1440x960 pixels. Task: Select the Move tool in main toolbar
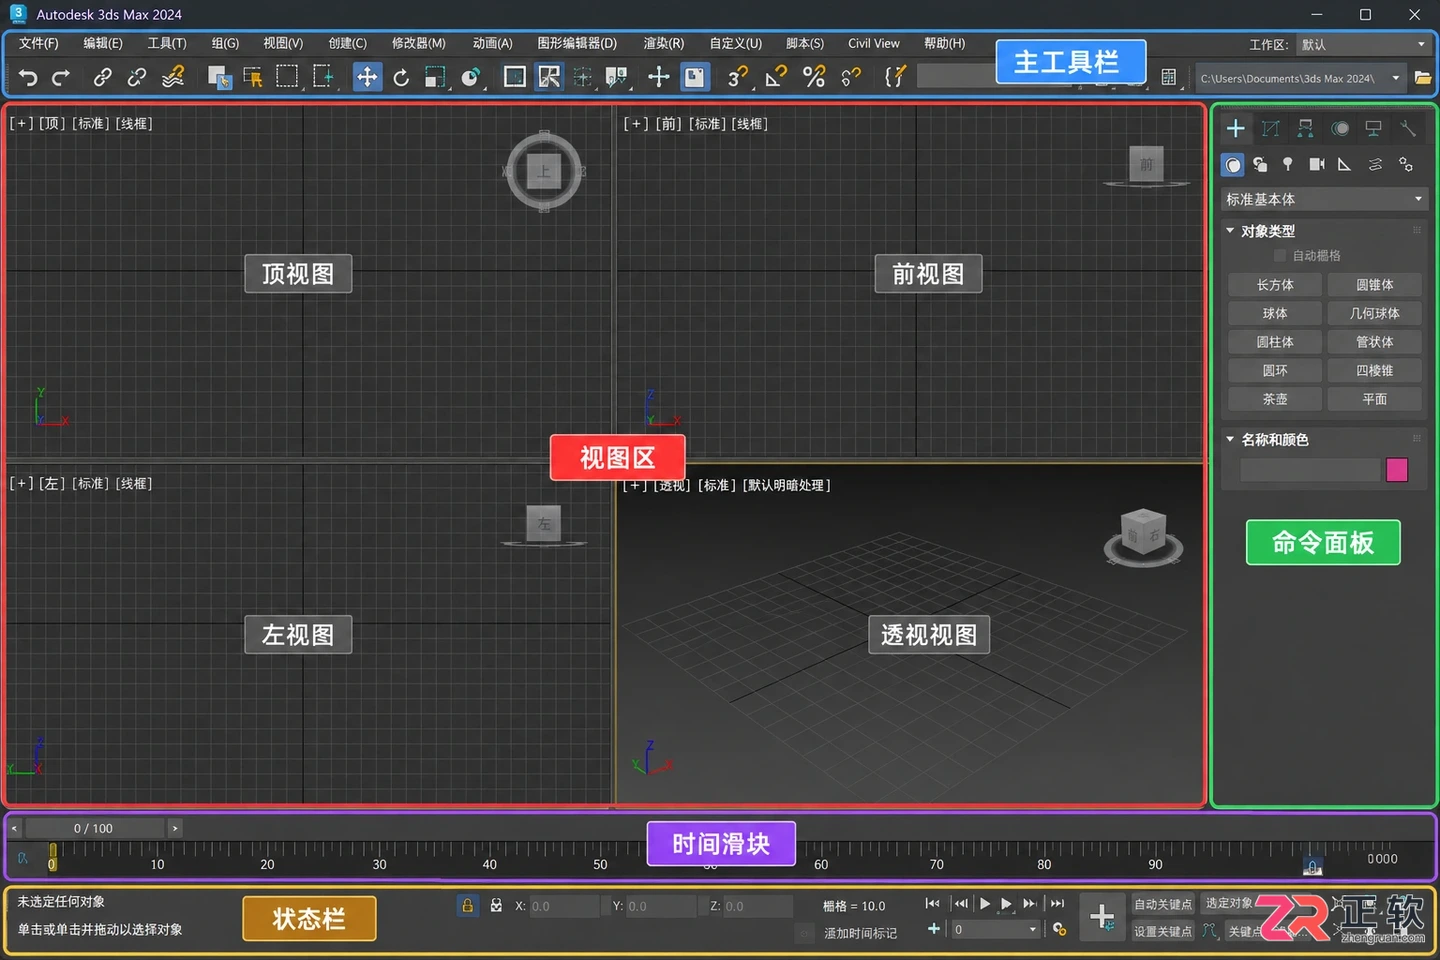click(367, 77)
